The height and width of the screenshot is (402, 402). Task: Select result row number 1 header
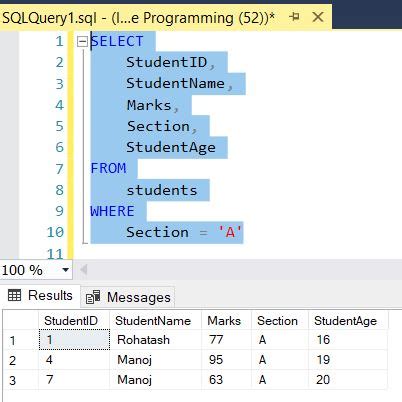click(x=21, y=340)
